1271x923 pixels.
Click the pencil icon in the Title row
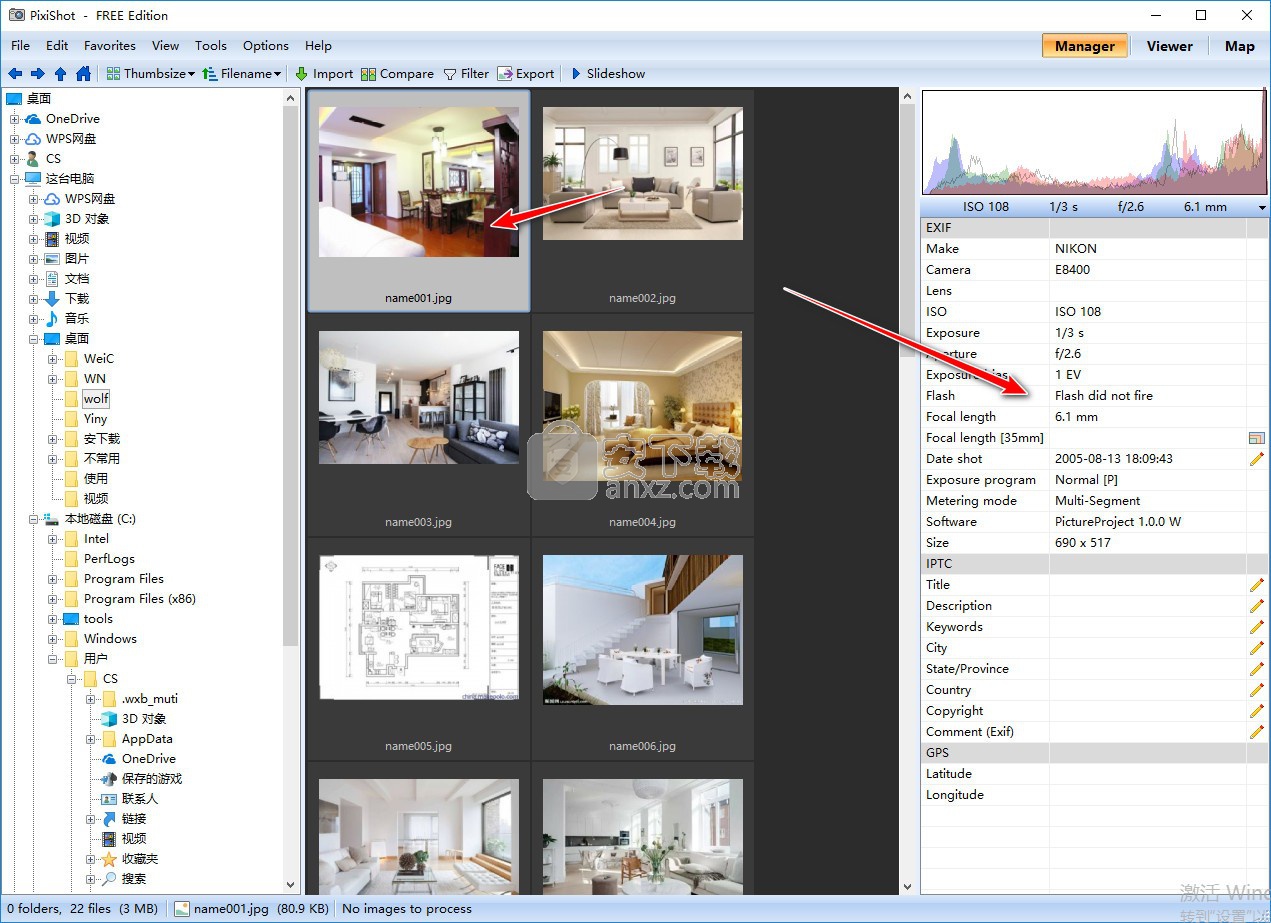click(x=1257, y=585)
